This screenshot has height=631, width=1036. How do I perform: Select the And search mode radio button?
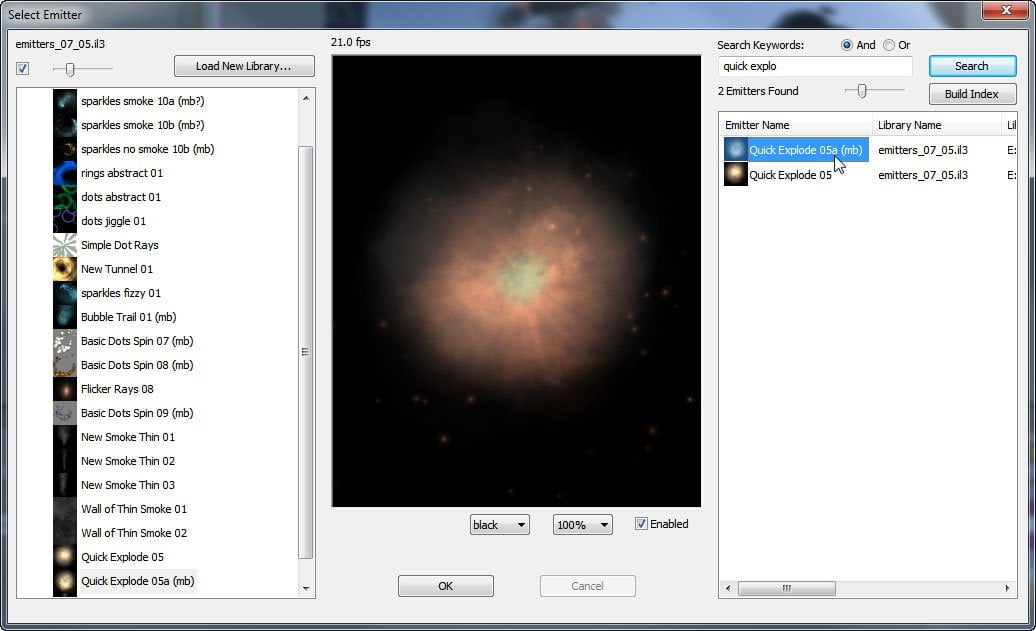click(846, 45)
